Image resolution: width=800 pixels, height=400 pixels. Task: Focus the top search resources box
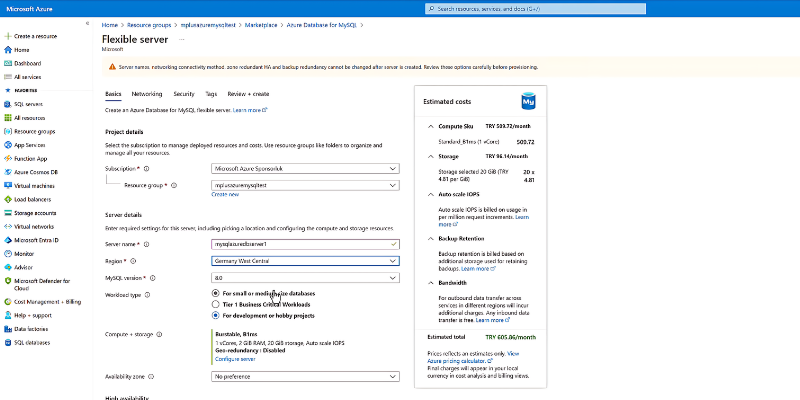point(535,9)
